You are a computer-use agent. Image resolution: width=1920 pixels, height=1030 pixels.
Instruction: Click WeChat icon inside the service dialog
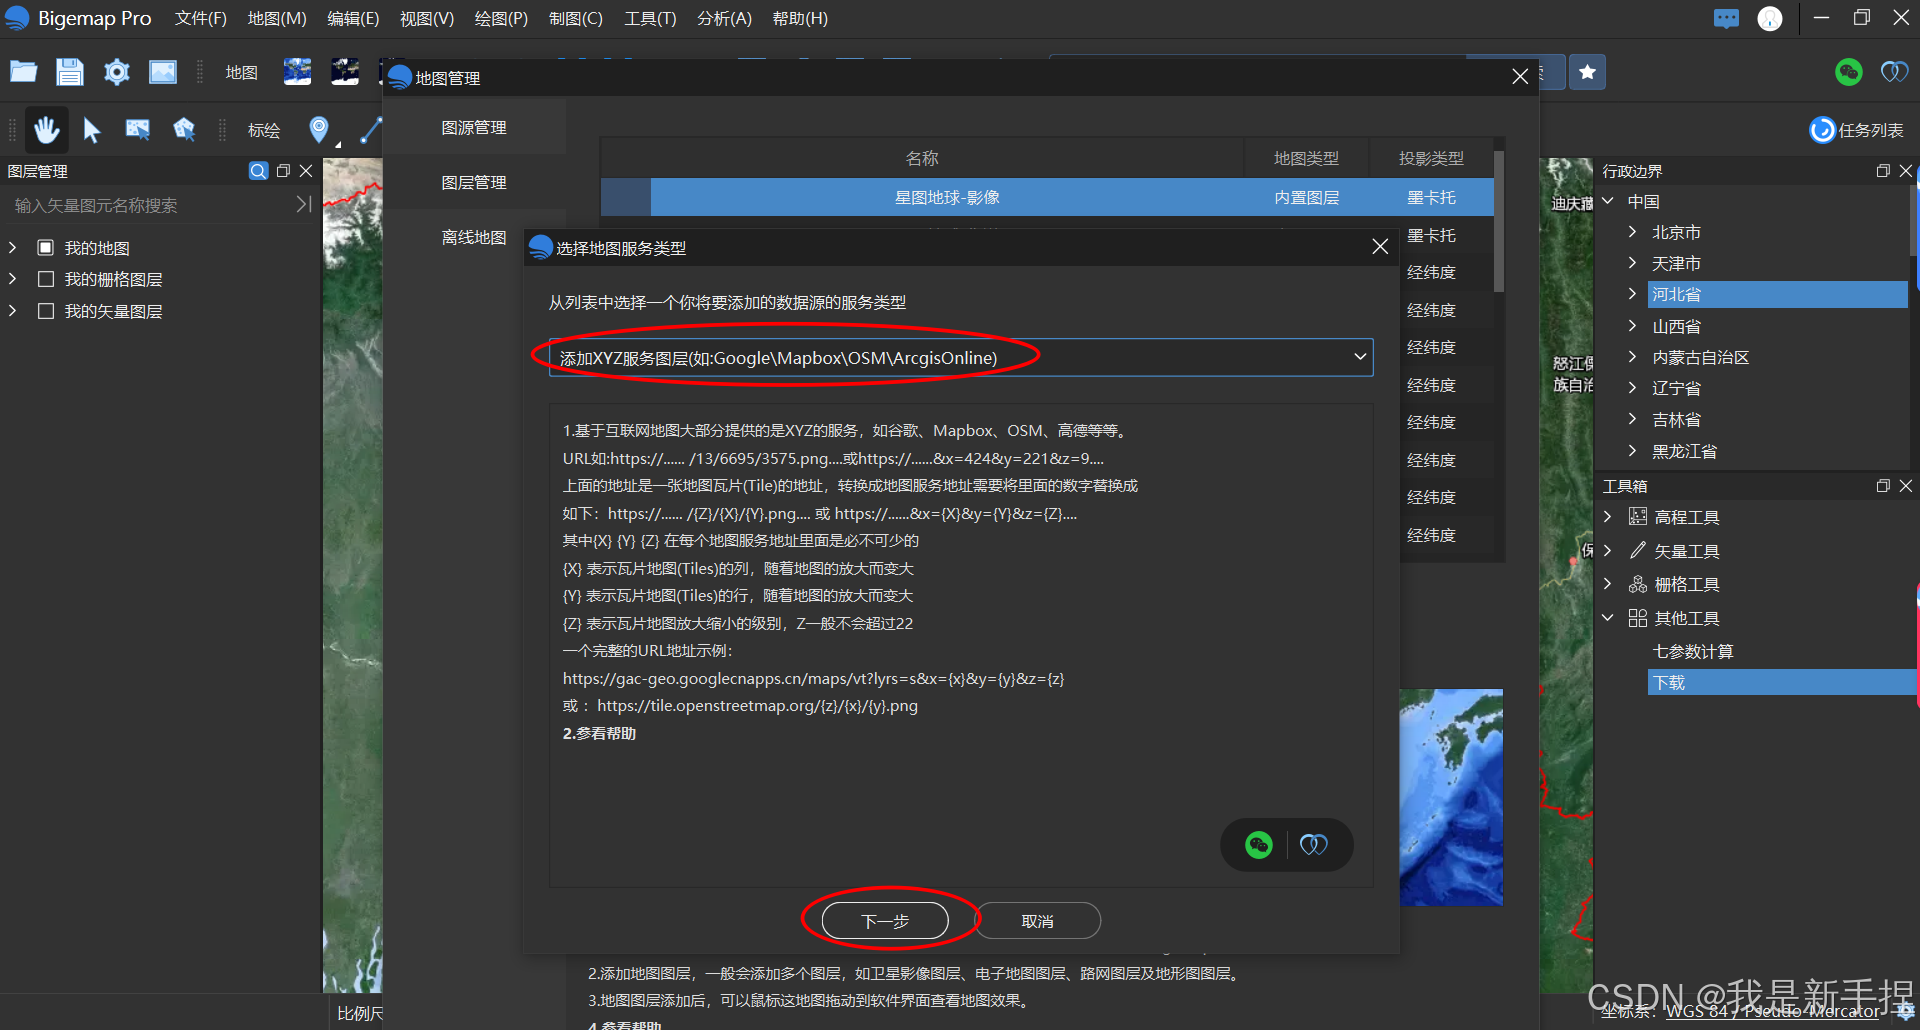1259,845
